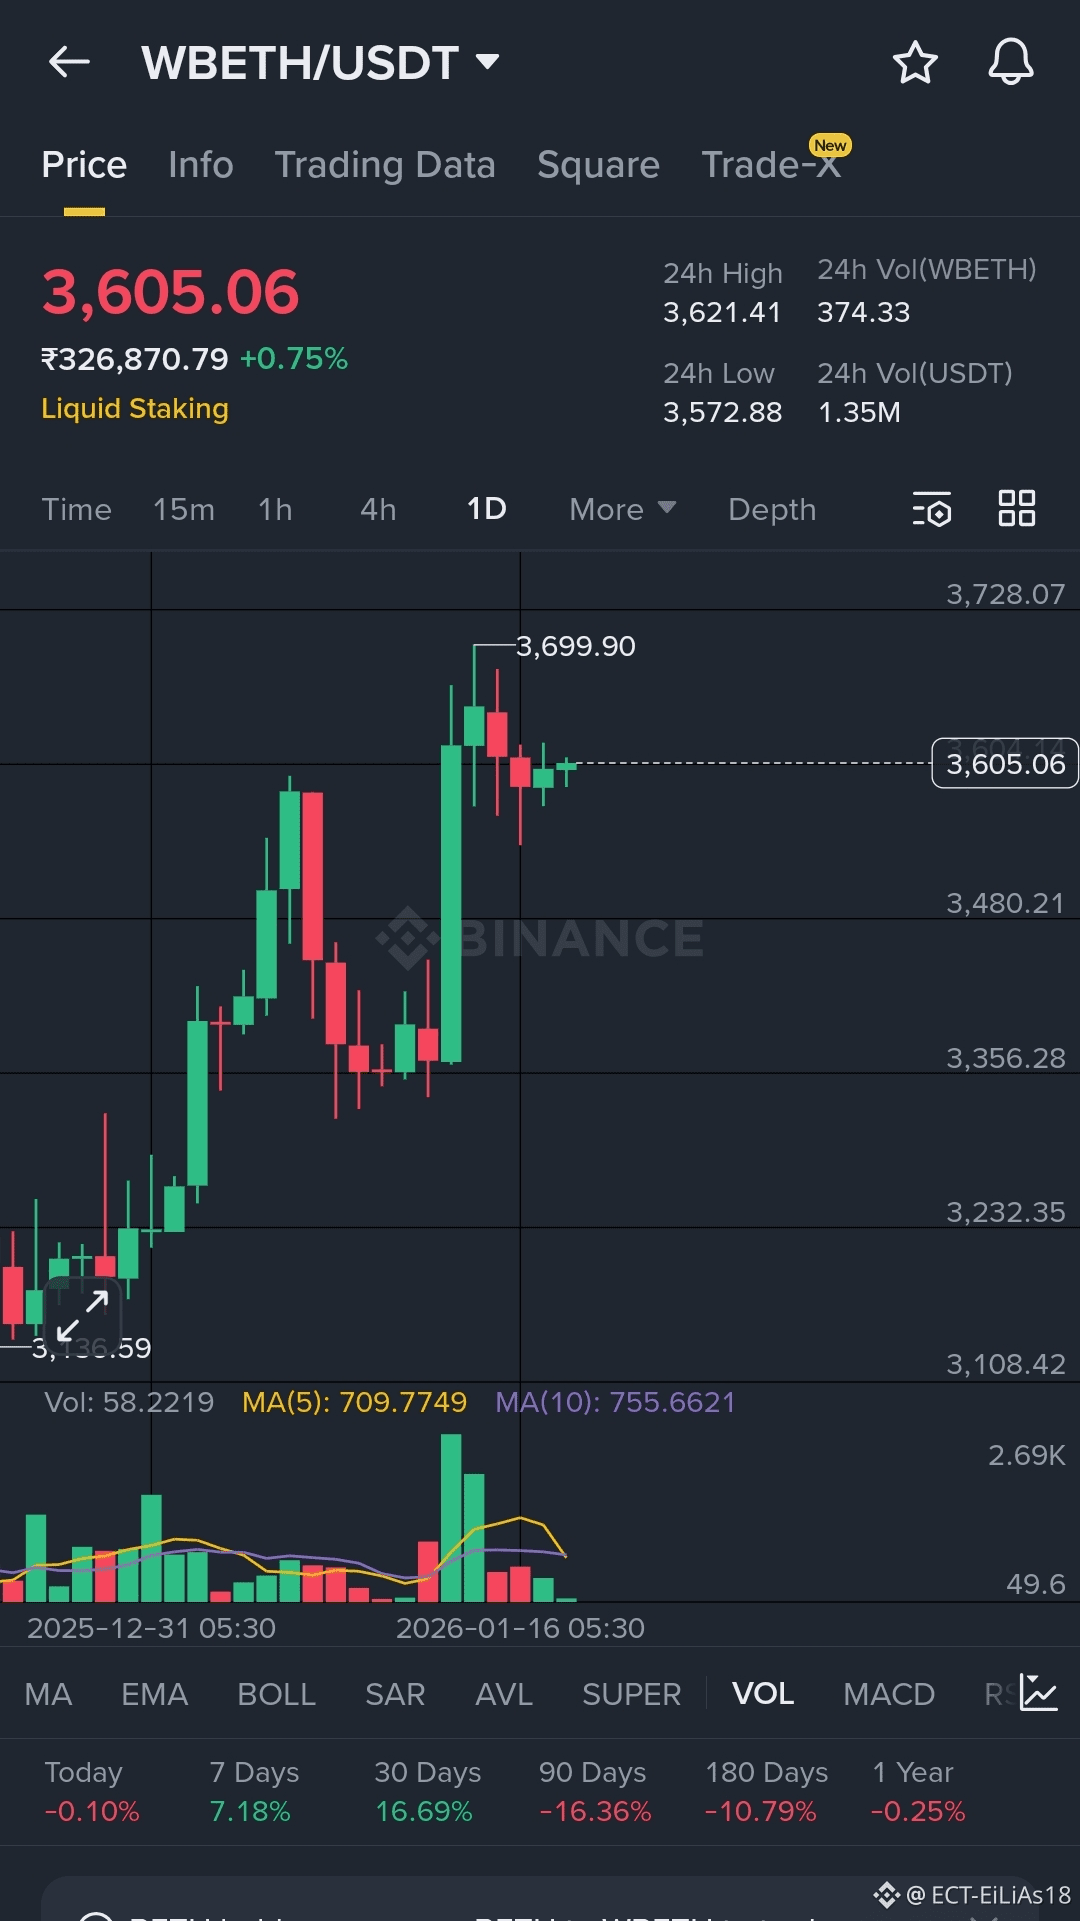
Task: Tap the 24h Vol(WBETH) value 374.33
Action: click(864, 312)
